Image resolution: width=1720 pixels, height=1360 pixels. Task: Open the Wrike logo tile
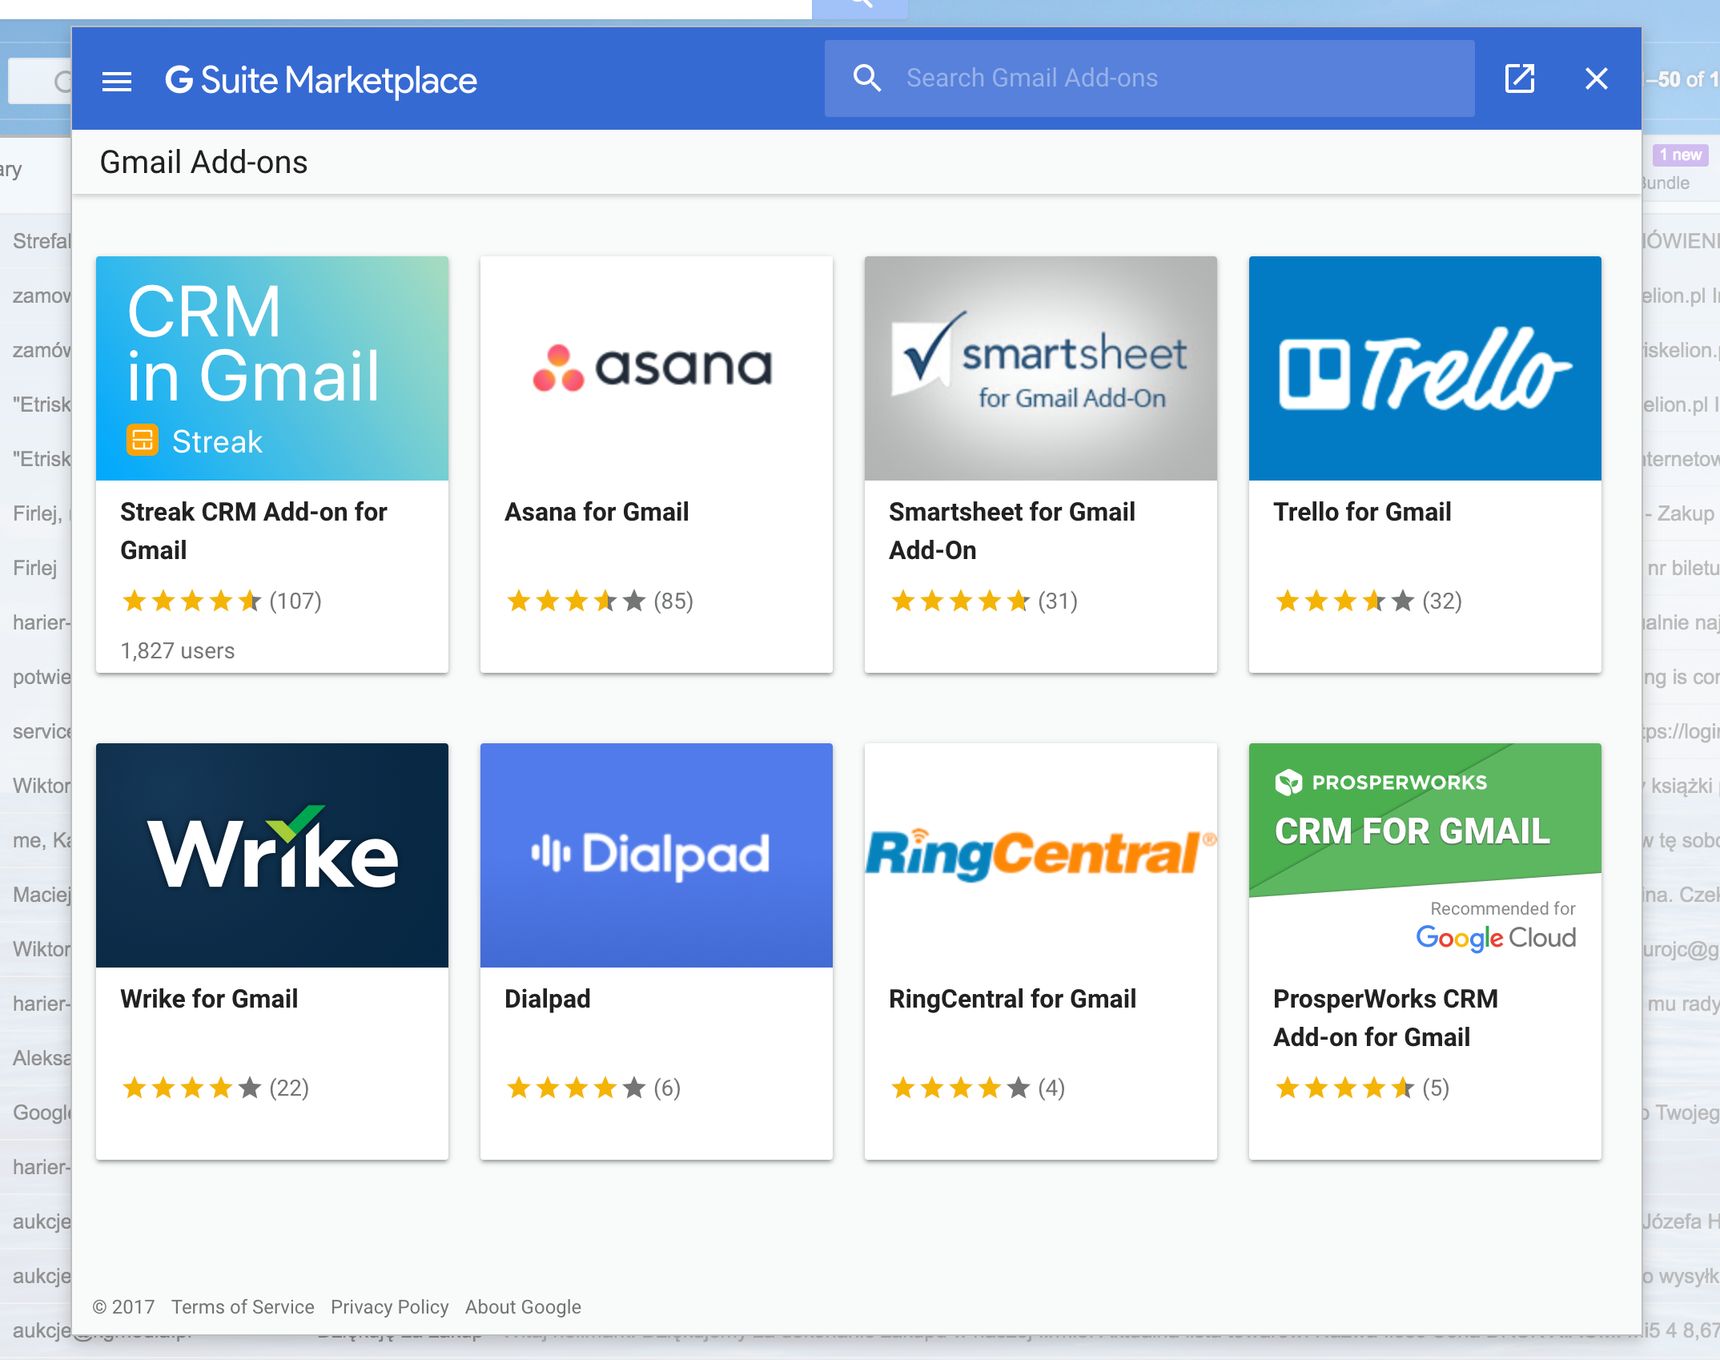(x=272, y=855)
